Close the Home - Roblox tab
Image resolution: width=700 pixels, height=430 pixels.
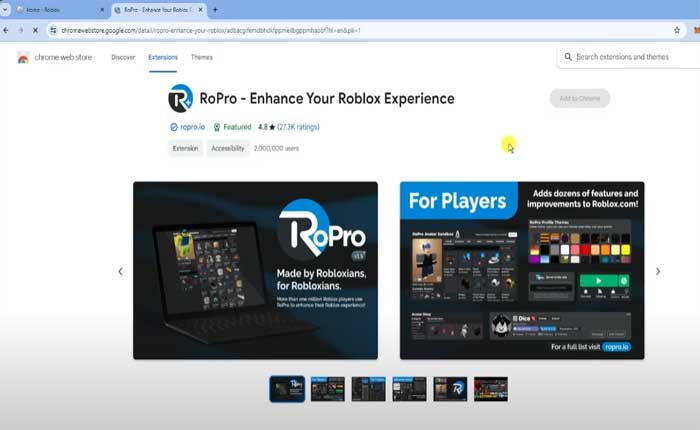pos(102,9)
